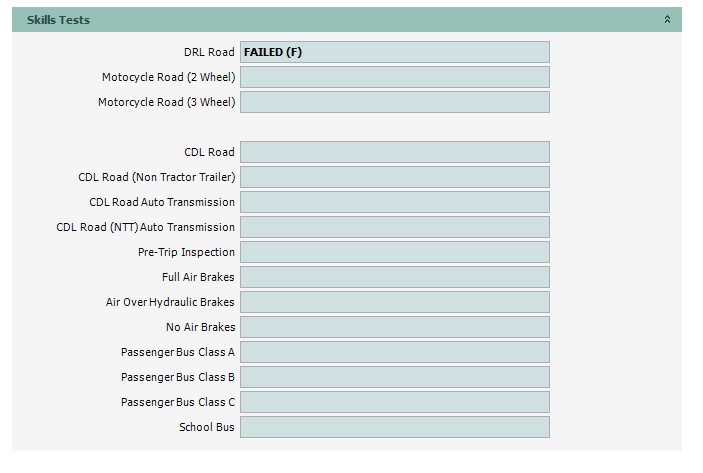Click the School Bus field

point(394,427)
